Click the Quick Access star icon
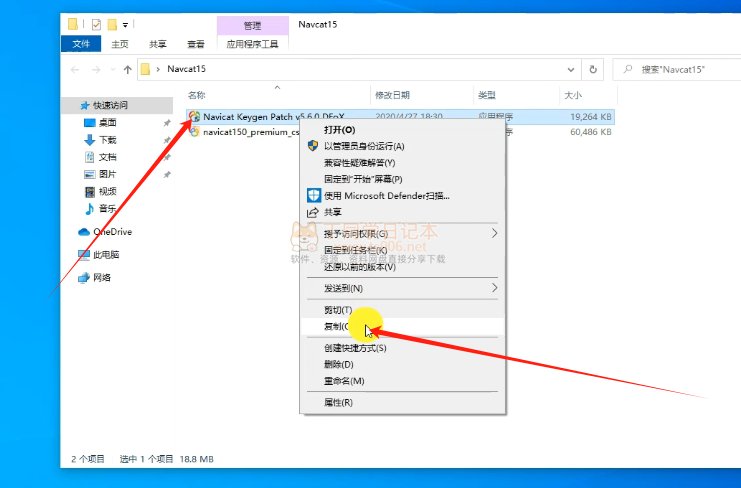 [85, 105]
